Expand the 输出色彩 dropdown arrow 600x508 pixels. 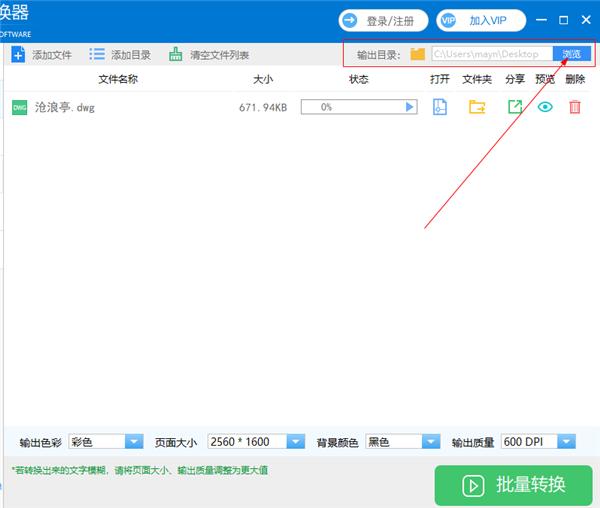134,441
